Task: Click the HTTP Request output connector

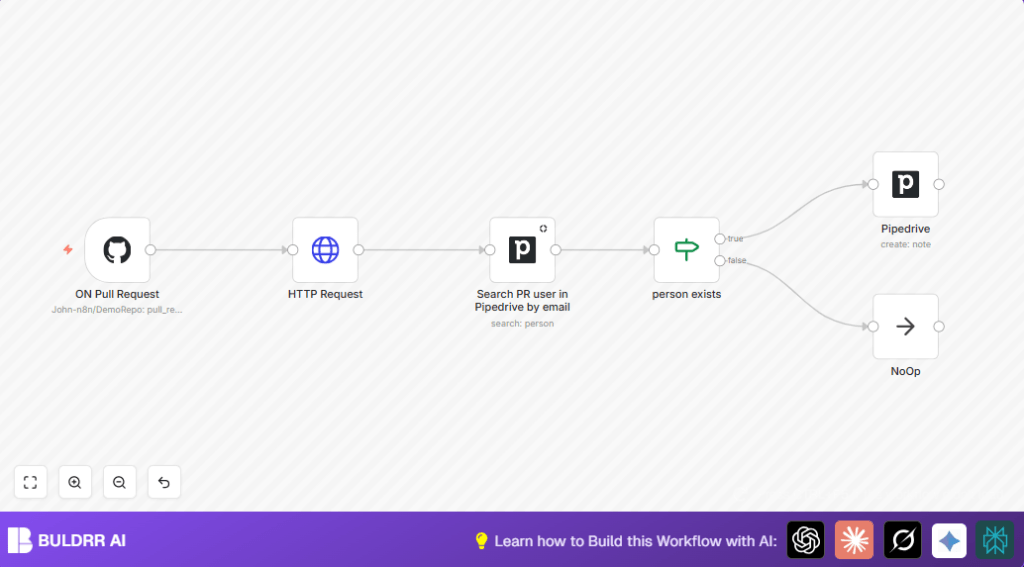Action: pyautogui.click(x=359, y=250)
